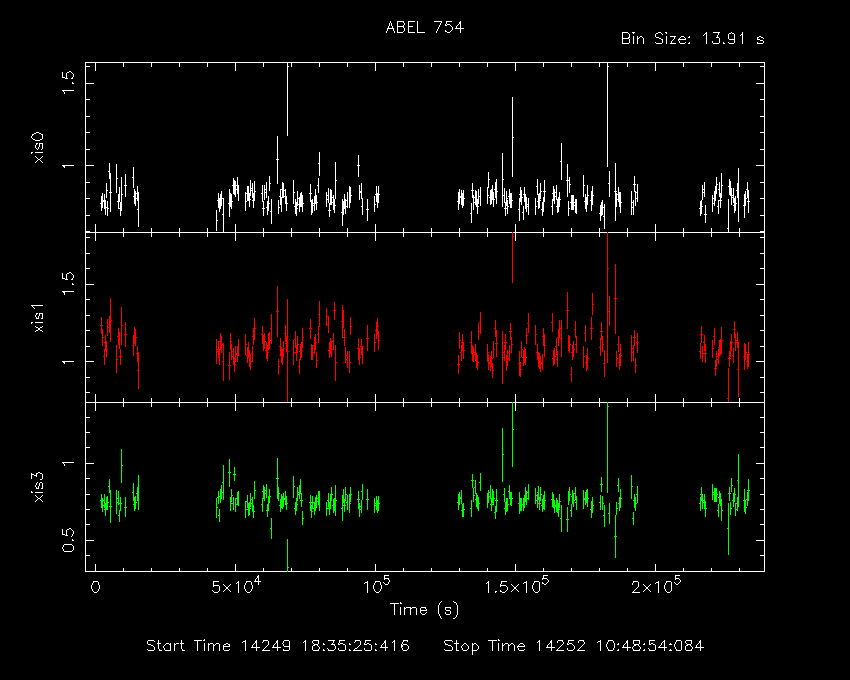
Task: Click the Time (s) x-axis label
Action: 424,610
